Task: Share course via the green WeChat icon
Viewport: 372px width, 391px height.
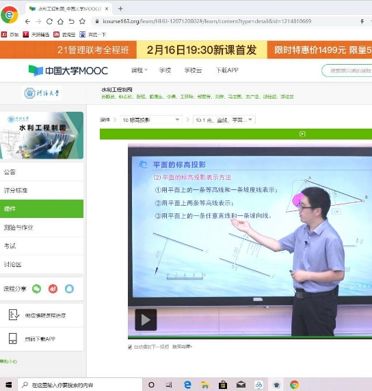Action: pos(37,289)
